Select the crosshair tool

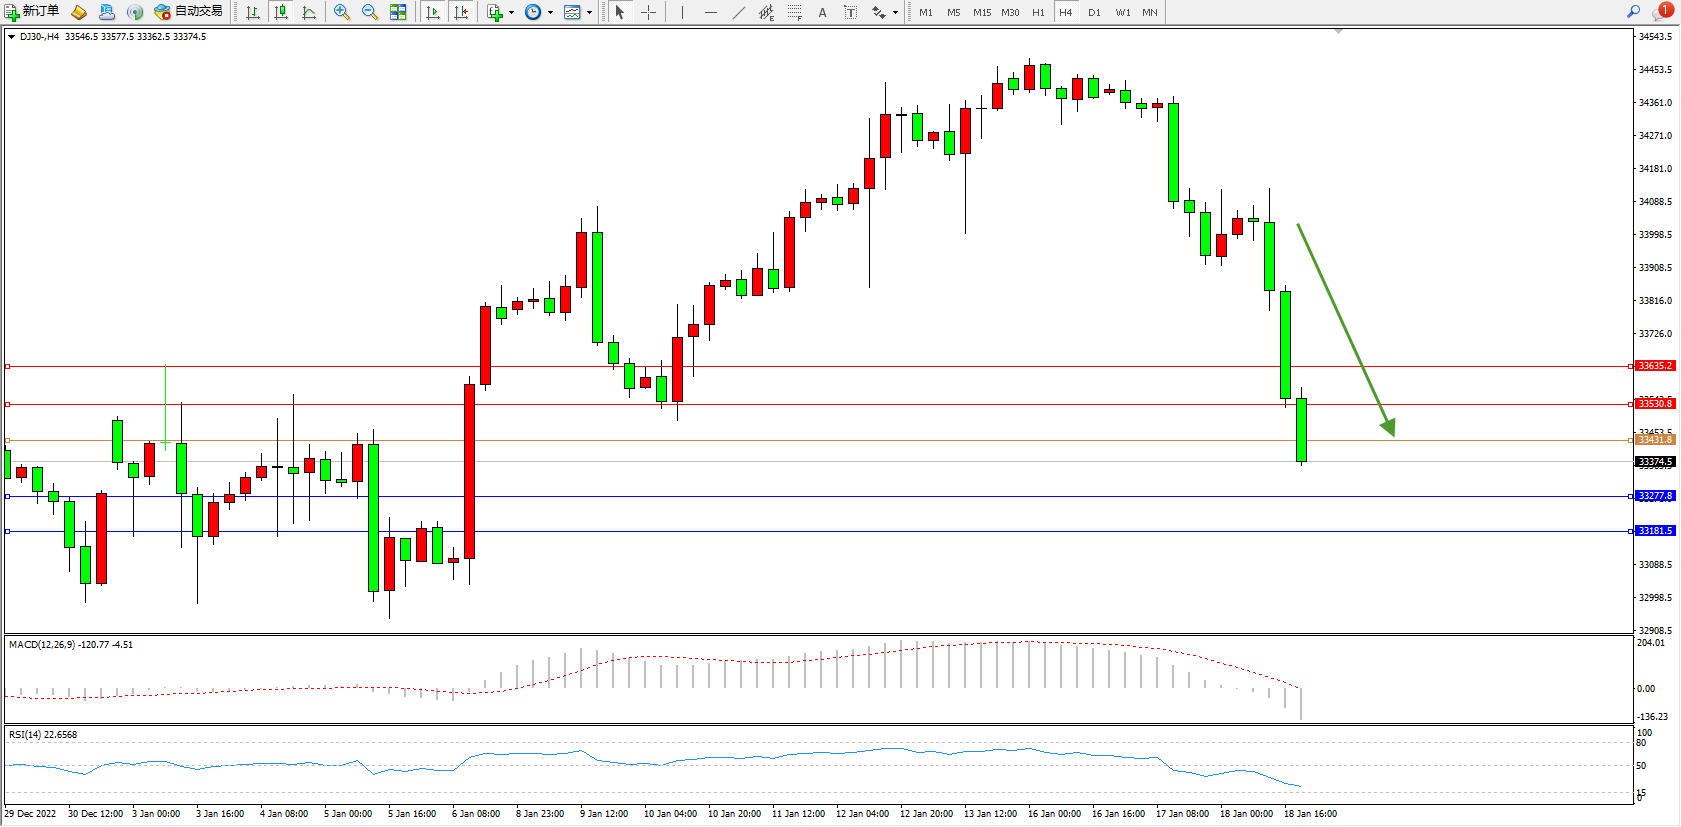pyautogui.click(x=648, y=12)
